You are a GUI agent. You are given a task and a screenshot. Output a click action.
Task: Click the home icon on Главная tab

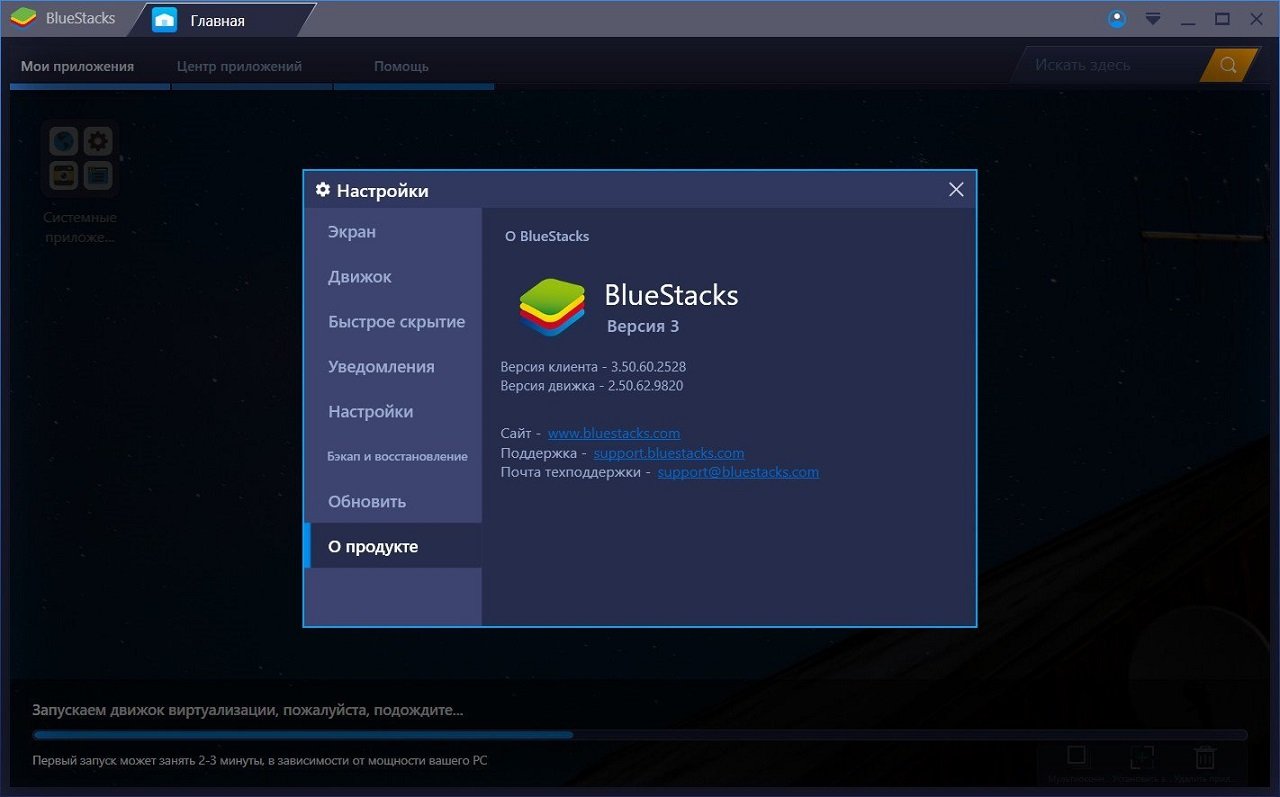pos(164,20)
